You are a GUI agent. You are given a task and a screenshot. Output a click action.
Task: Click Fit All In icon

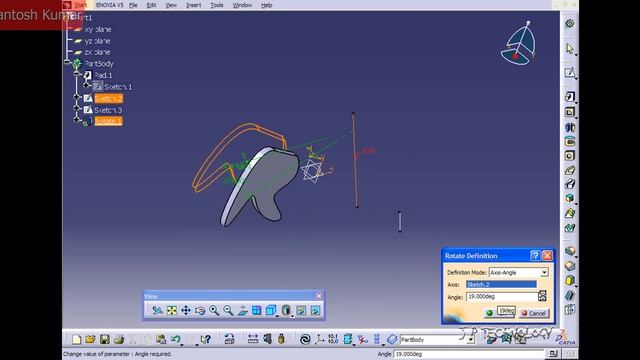coord(171,311)
